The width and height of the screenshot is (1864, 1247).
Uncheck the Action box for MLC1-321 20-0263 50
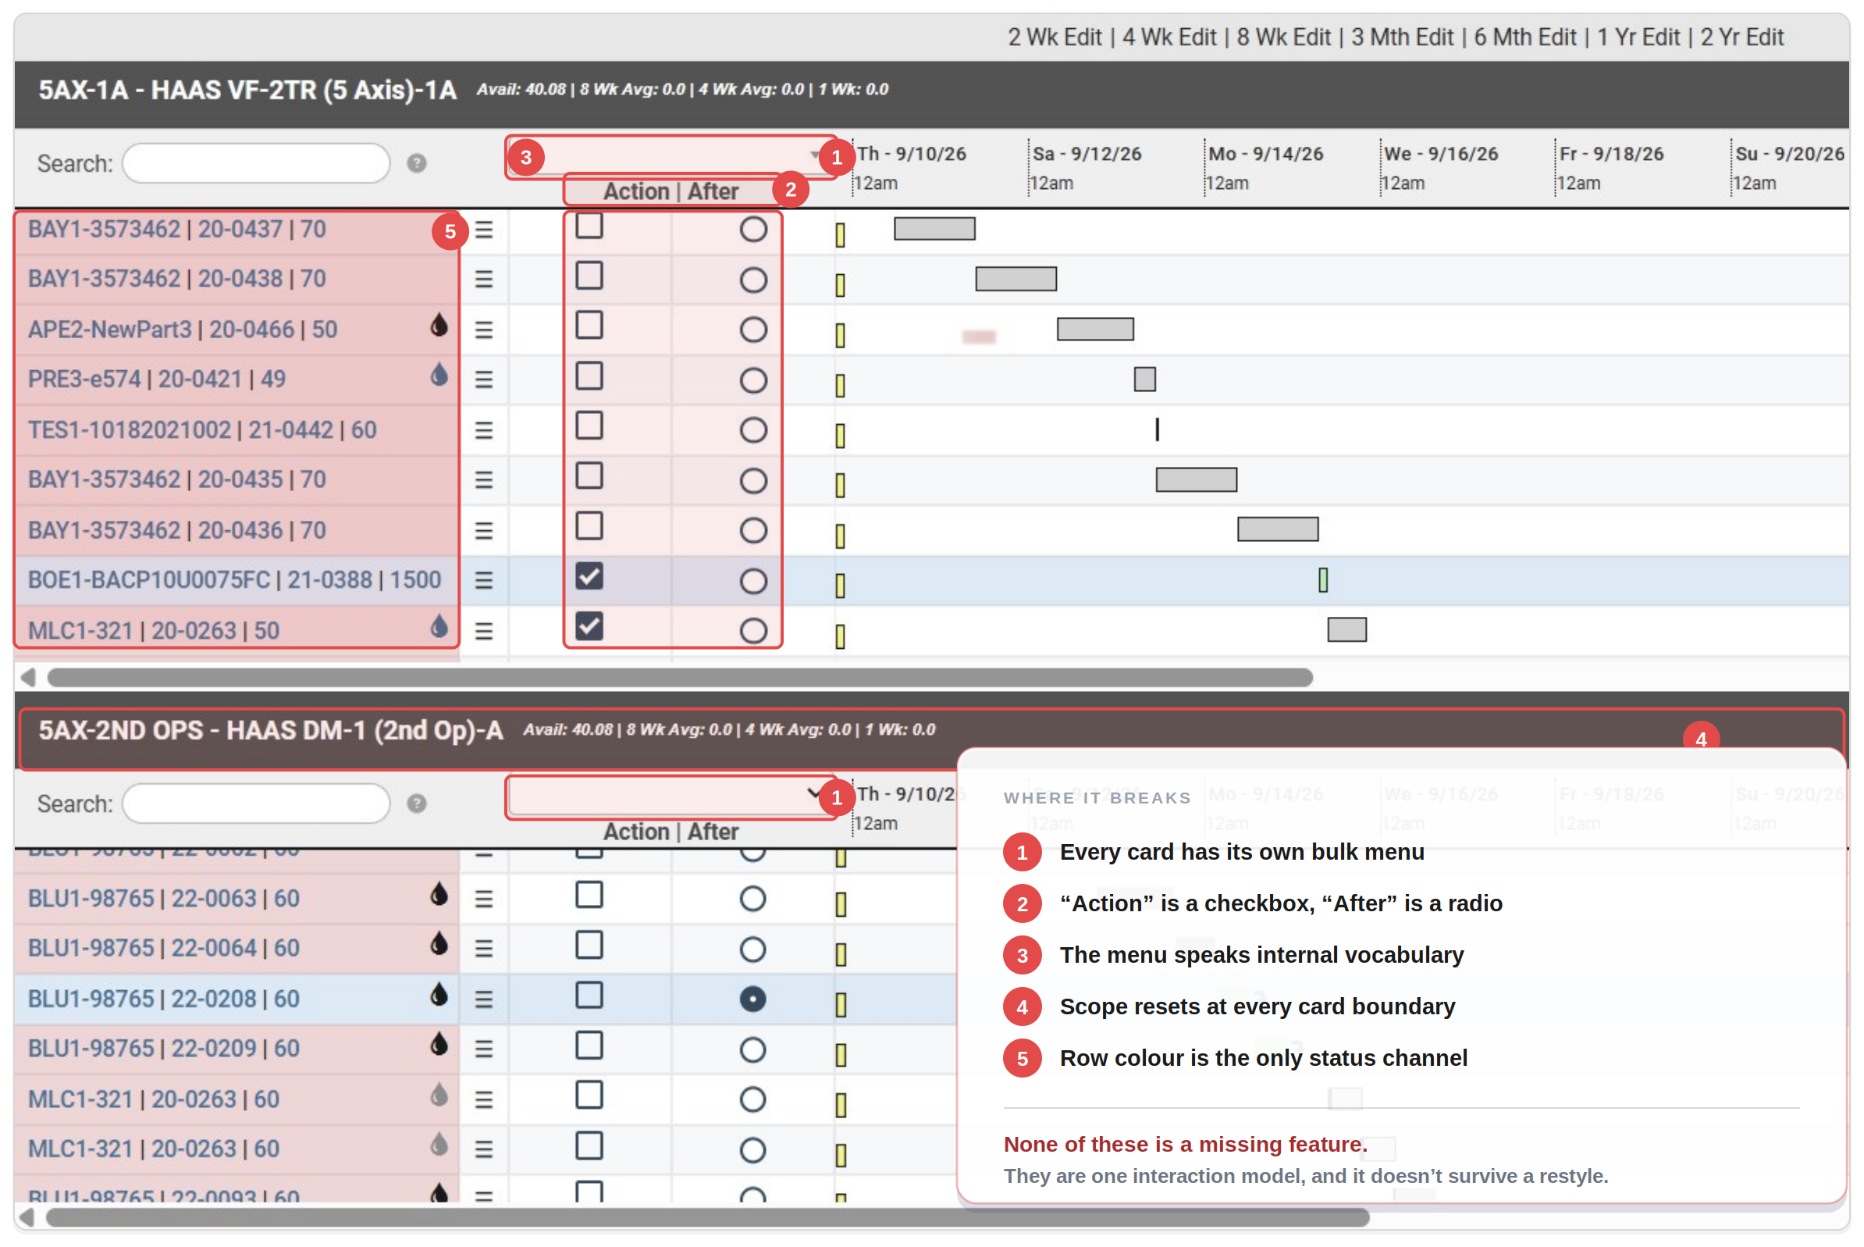pyautogui.click(x=589, y=627)
